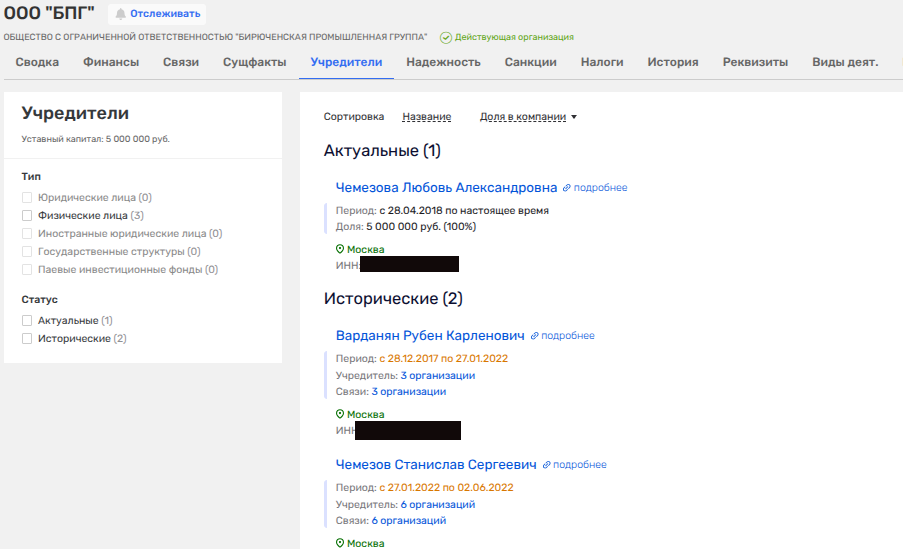Open Чемезов Станислав Сергеевич profile link
Screen dimensions: 903x549
(436, 465)
